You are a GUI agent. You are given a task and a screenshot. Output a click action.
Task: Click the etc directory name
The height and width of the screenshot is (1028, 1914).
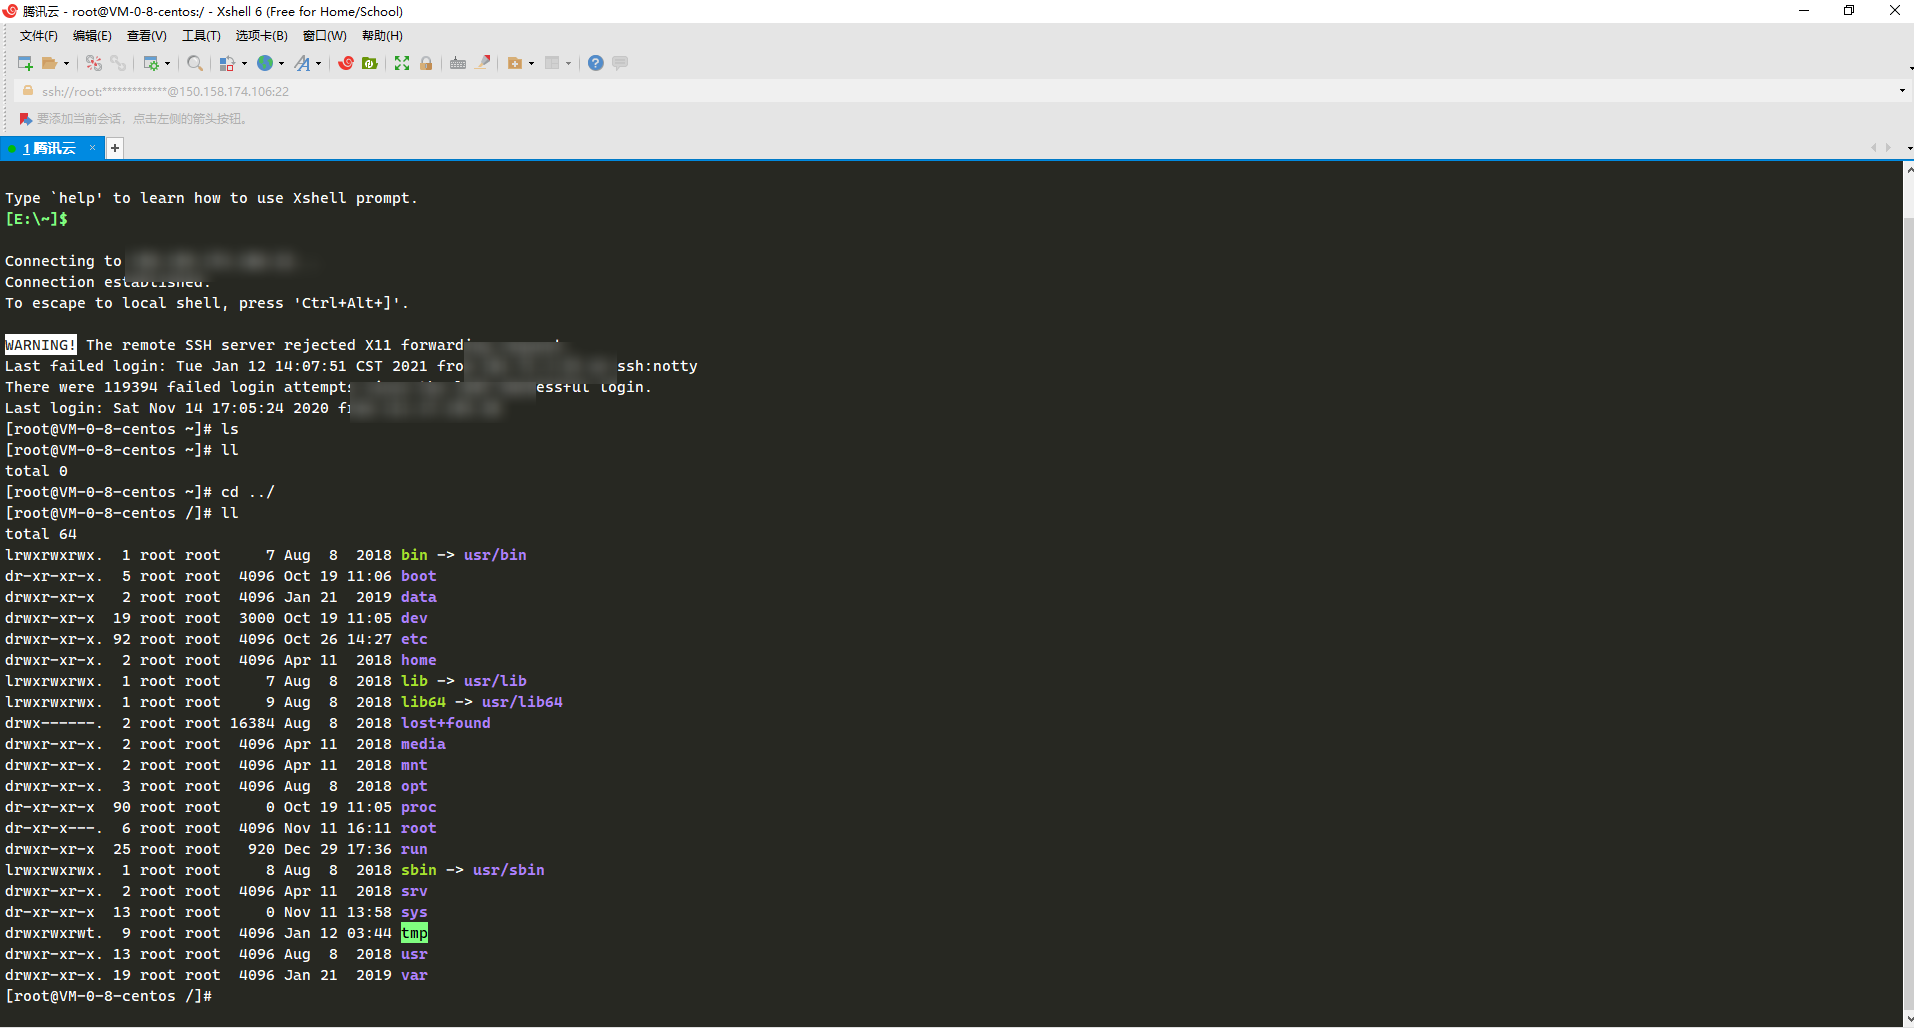pos(414,639)
